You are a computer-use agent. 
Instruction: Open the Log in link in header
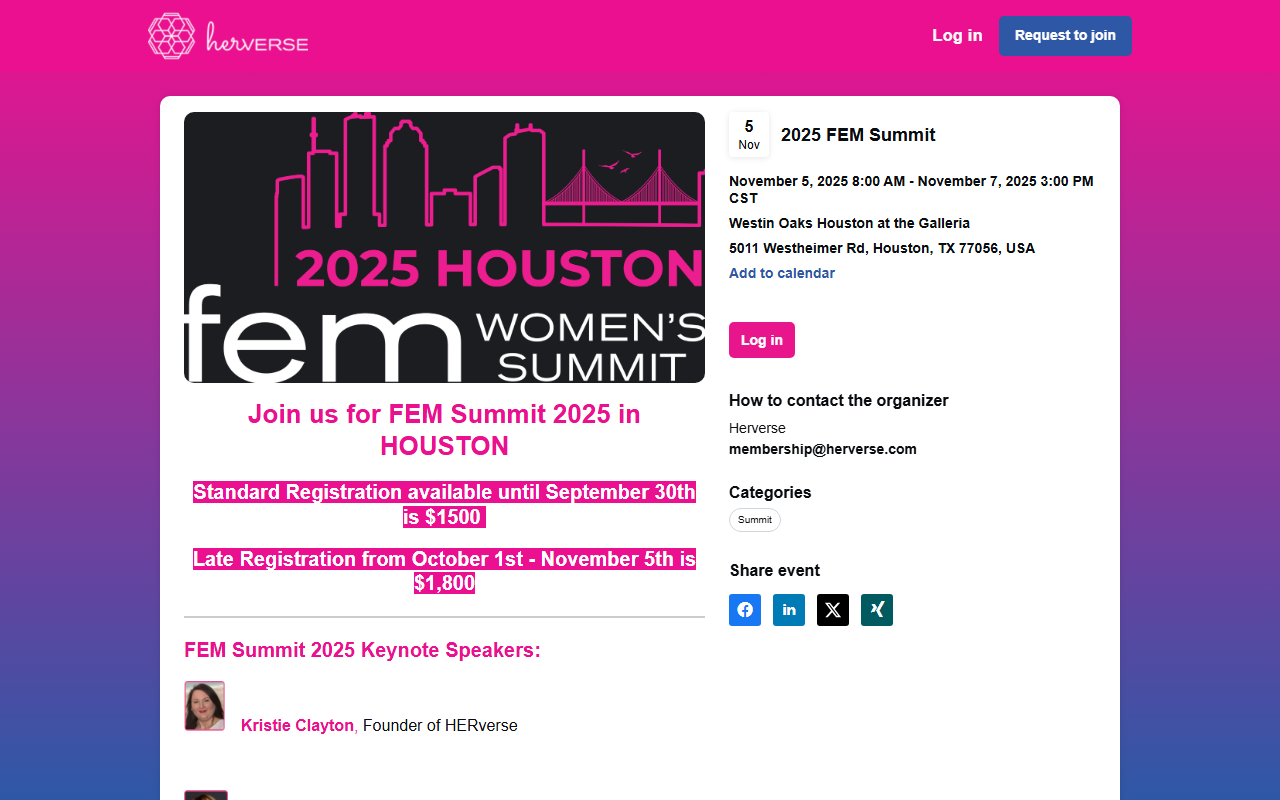click(x=957, y=35)
